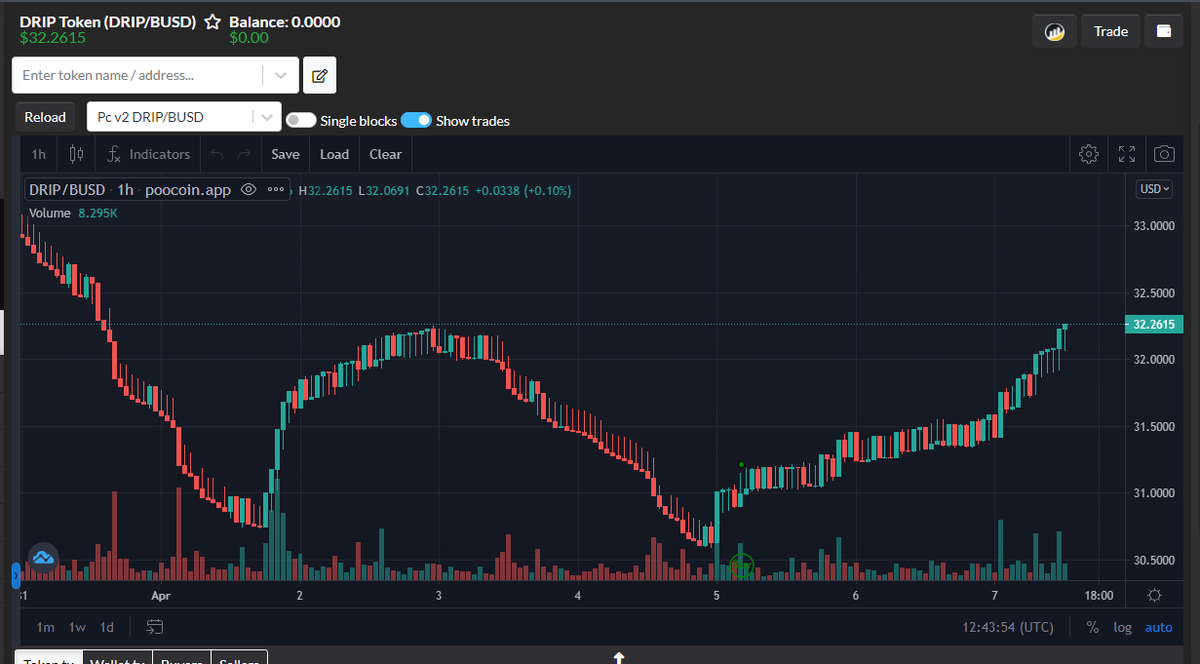Open the USD currency dropdown

pos(1153,188)
